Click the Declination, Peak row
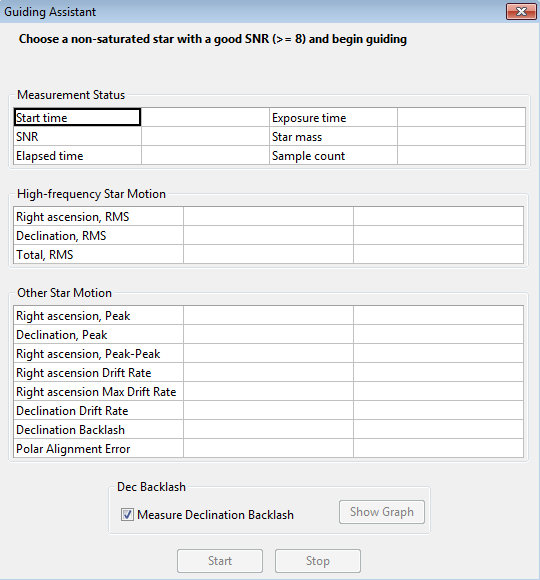This screenshot has width=540, height=580. (x=269, y=334)
